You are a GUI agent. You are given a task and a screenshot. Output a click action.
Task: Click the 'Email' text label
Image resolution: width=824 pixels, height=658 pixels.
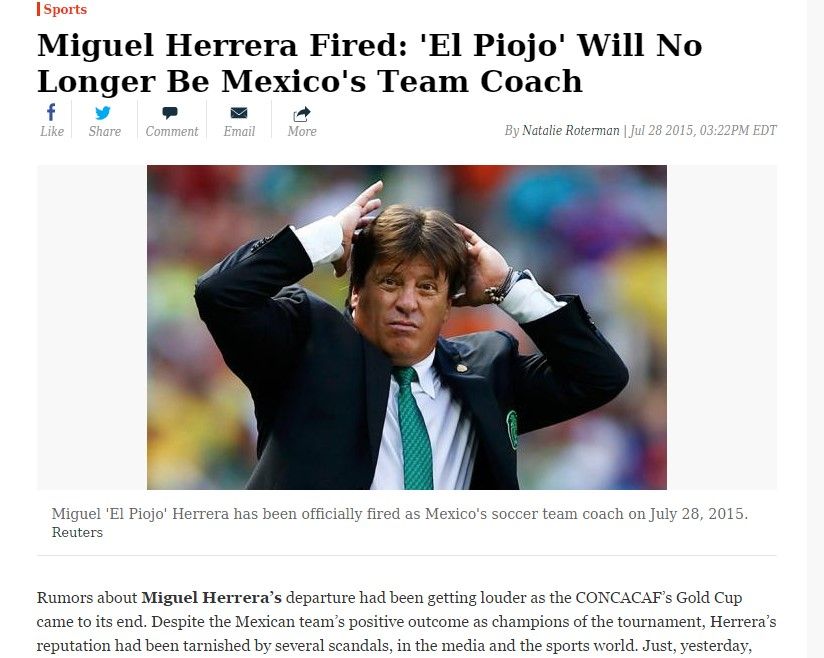point(239,131)
